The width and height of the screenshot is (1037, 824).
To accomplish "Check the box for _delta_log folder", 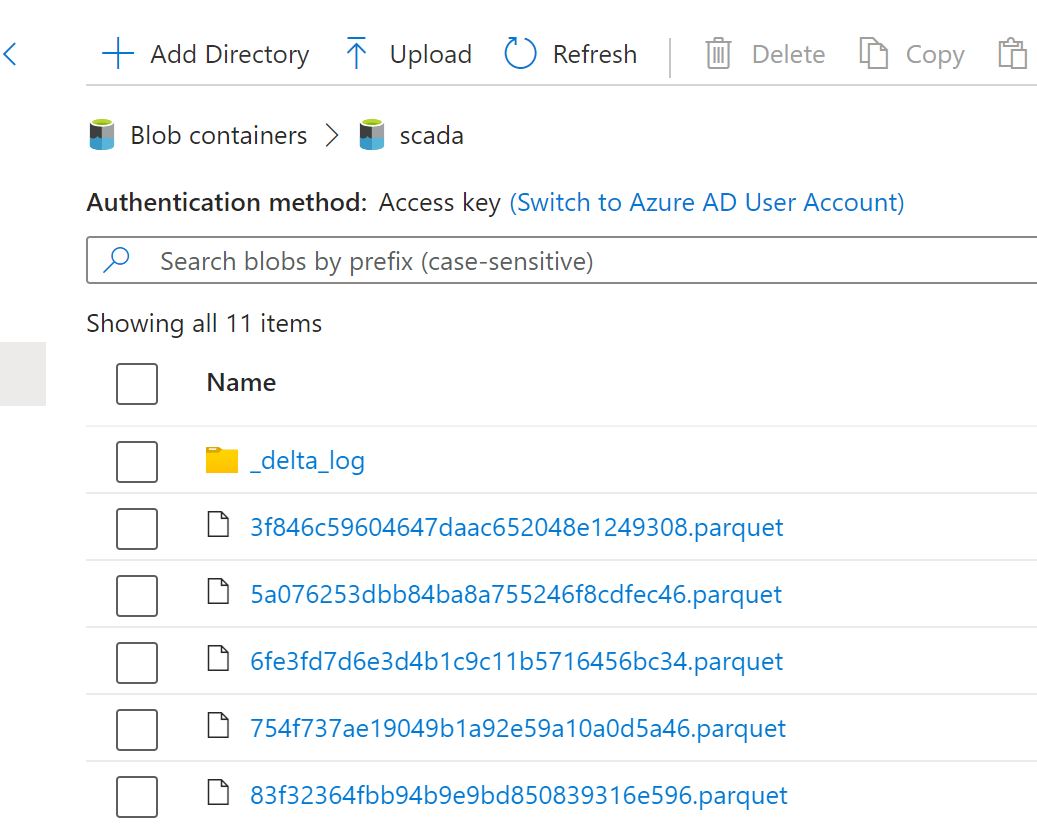I will pos(137,461).
